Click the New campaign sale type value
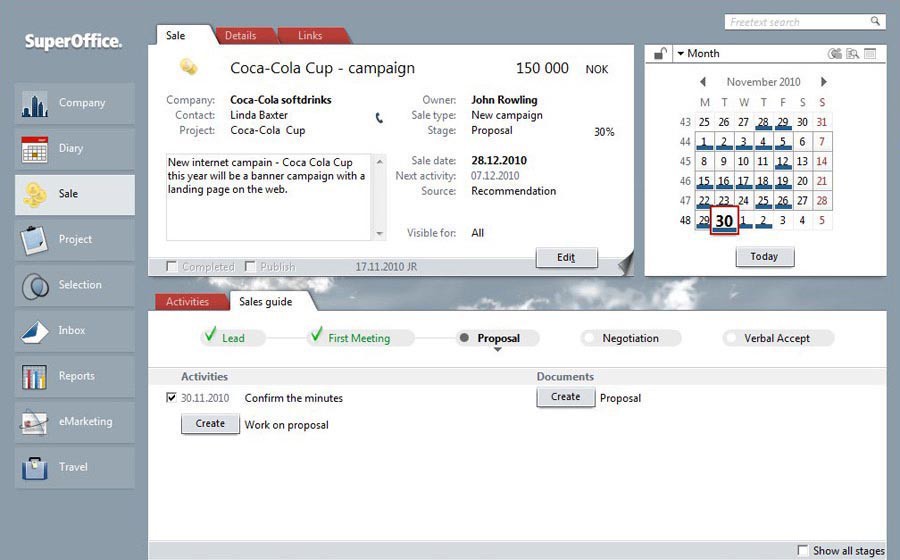This screenshot has height=560, width=900. coord(507,115)
